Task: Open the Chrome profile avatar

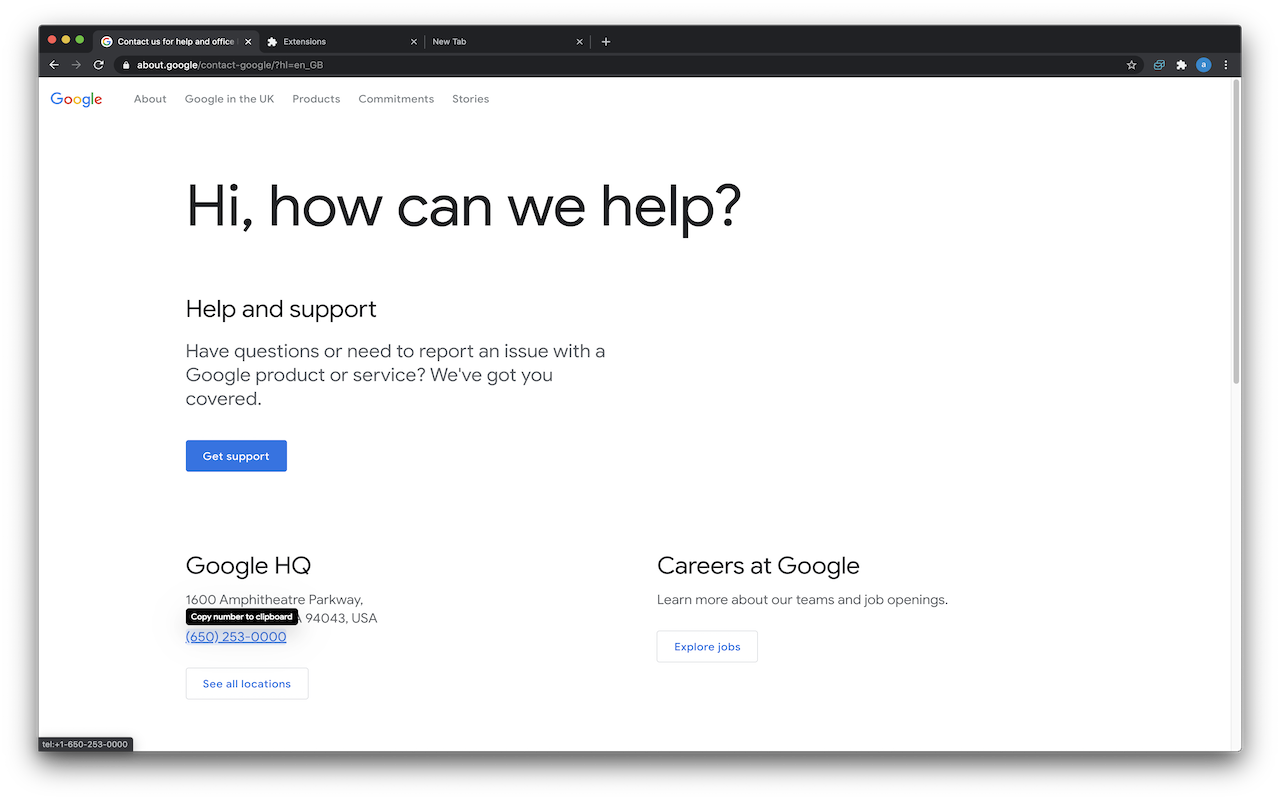Action: [1203, 64]
